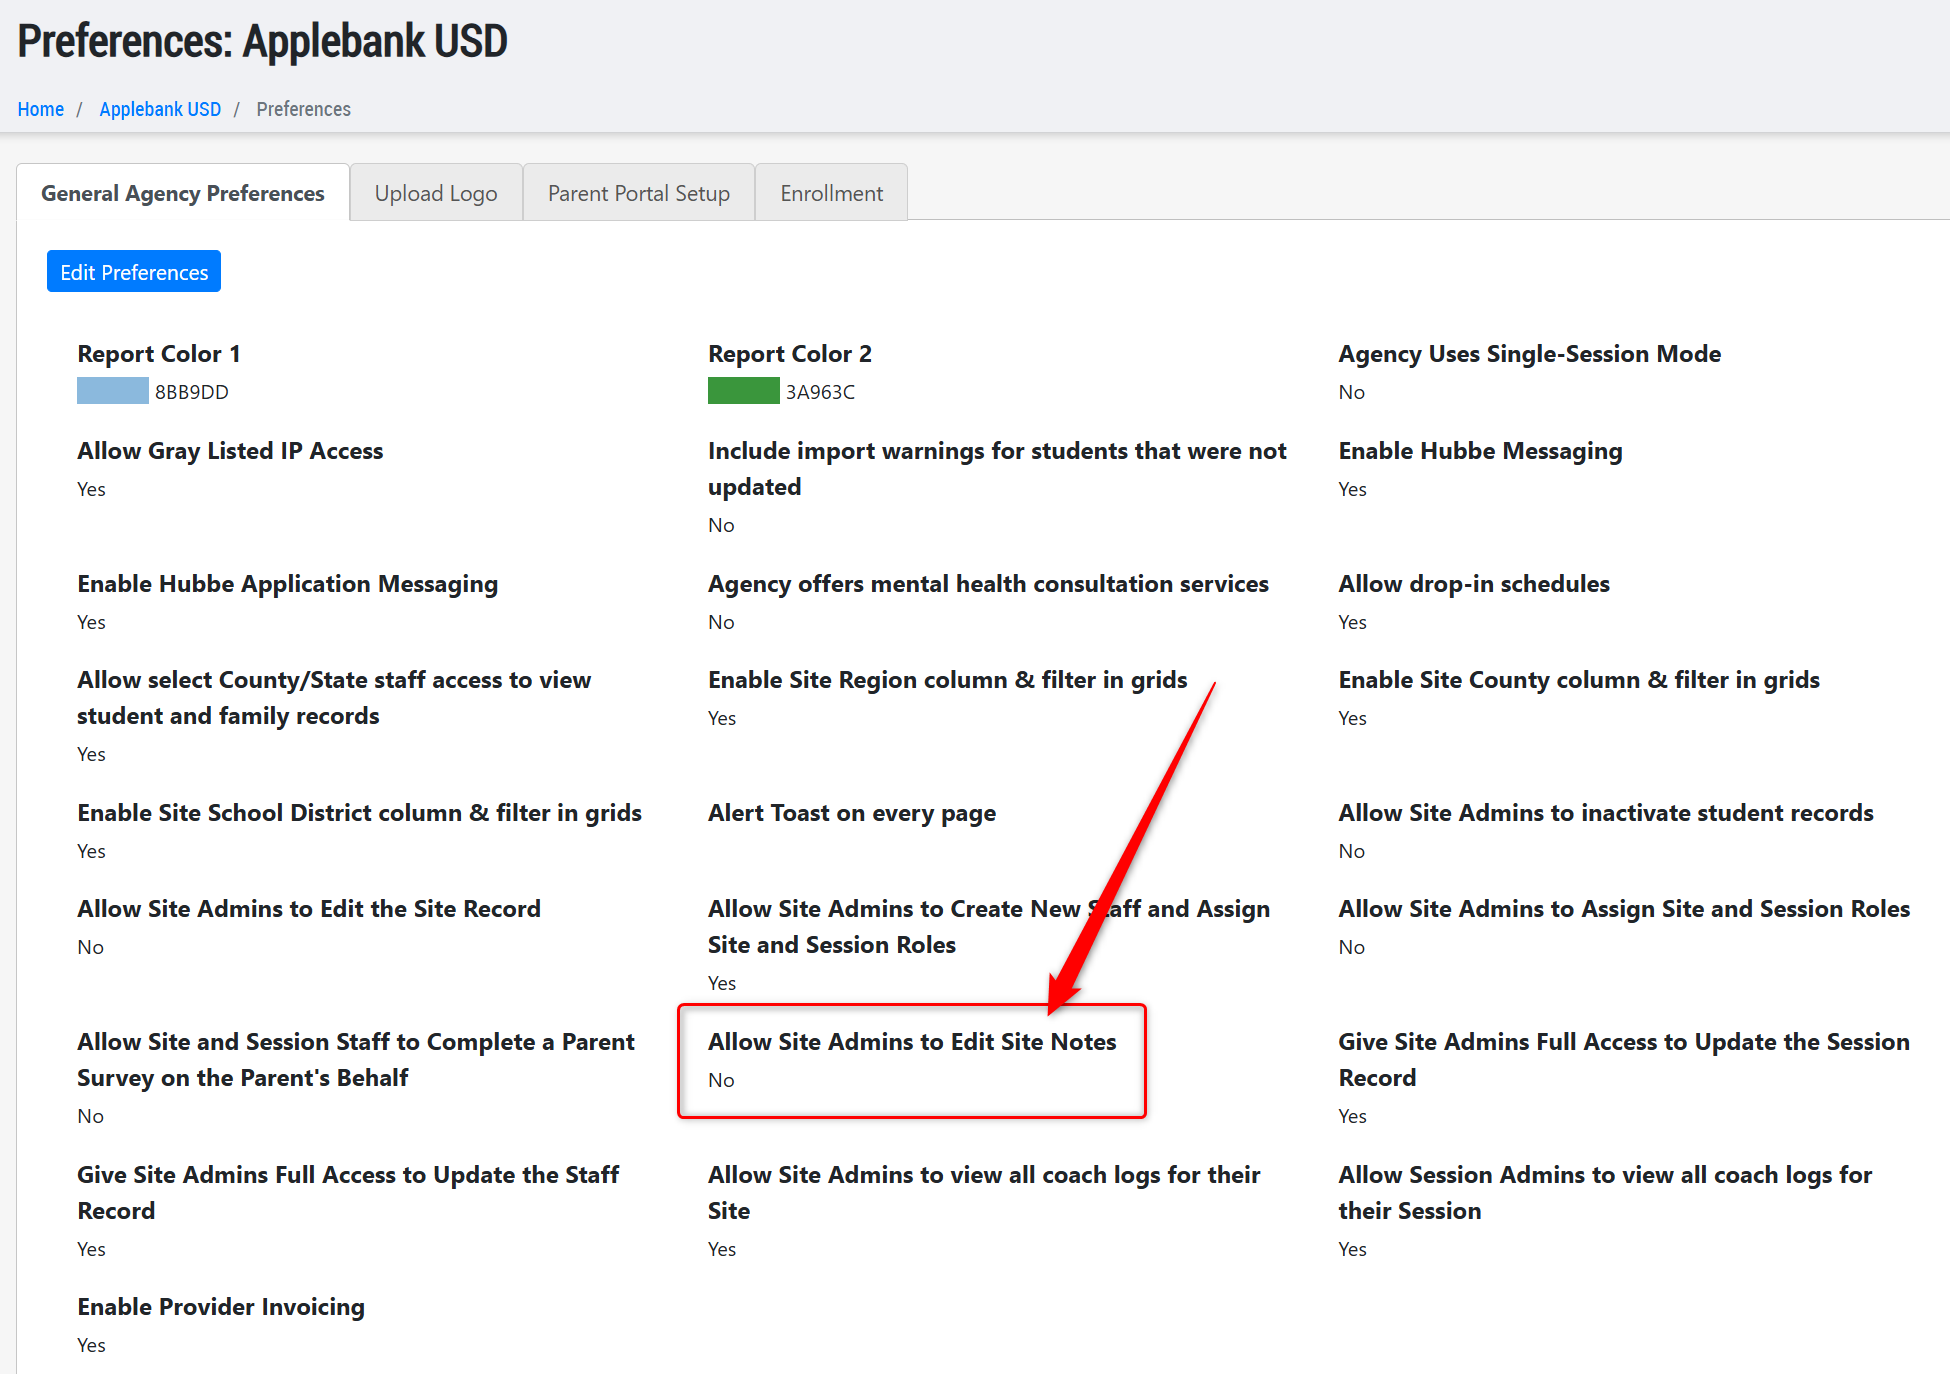Click the Report Color 1 blue swatch
Image resolution: width=1950 pixels, height=1374 pixels.
tap(112, 391)
